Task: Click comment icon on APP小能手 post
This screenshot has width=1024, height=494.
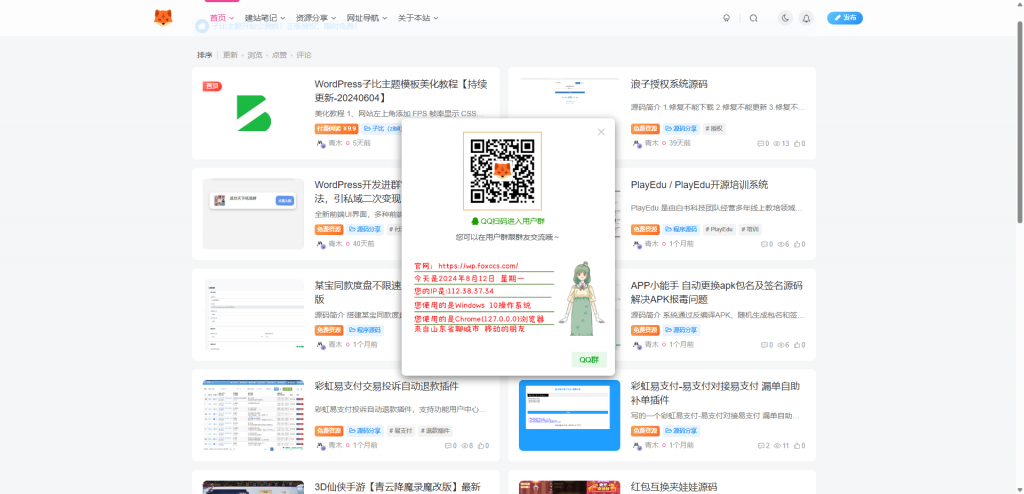Action: click(764, 344)
